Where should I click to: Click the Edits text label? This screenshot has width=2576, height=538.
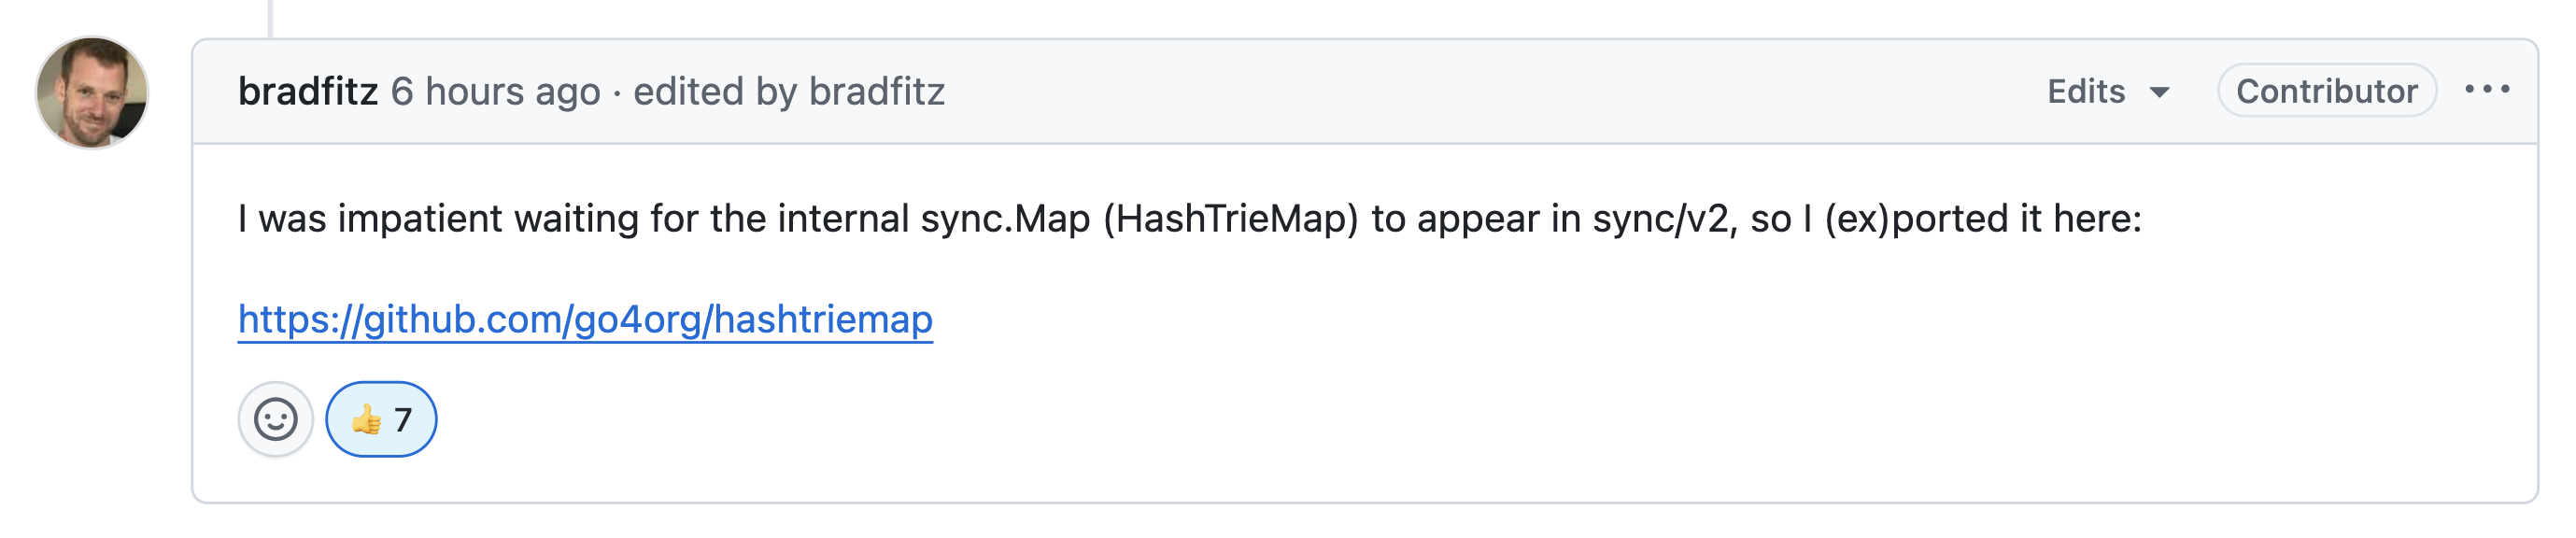tap(2085, 91)
